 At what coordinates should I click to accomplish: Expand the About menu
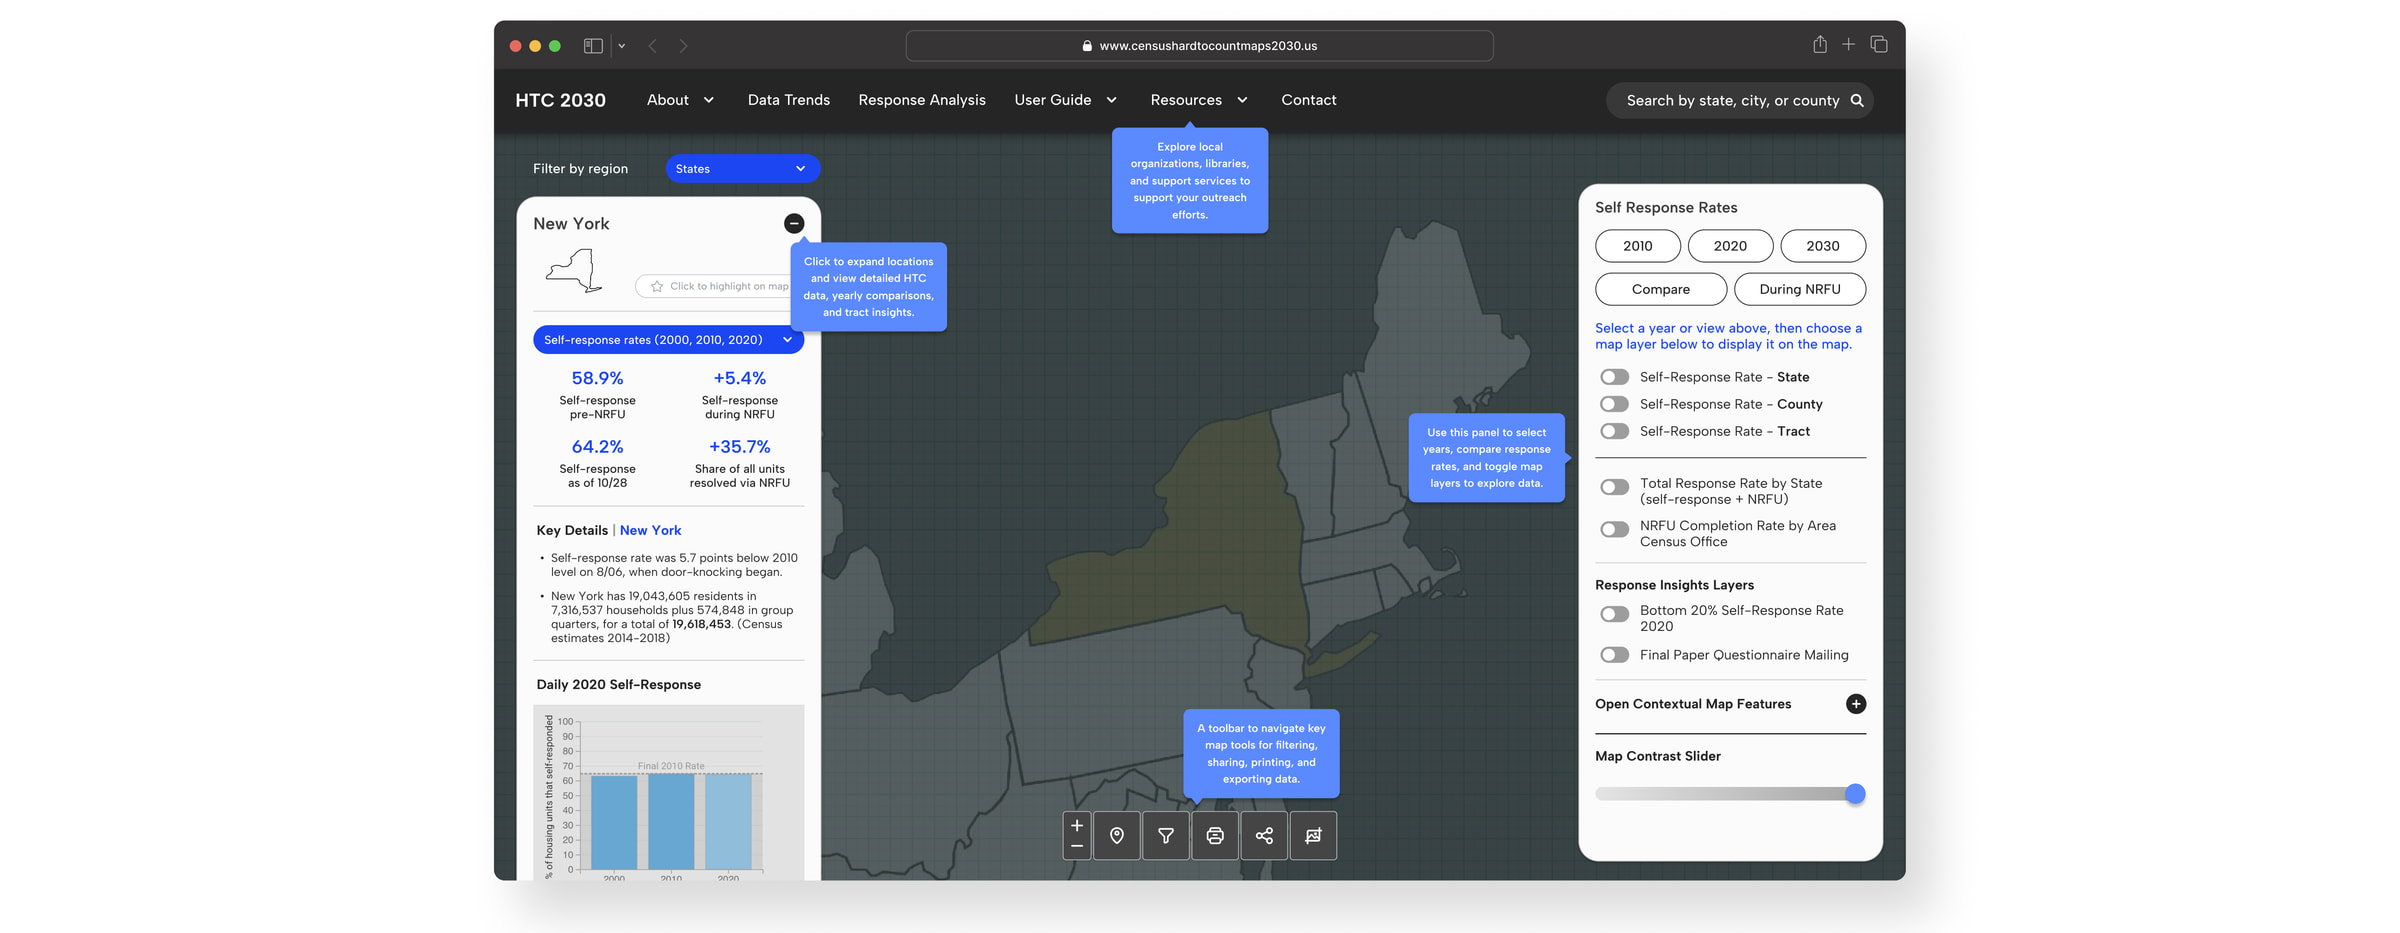point(680,100)
